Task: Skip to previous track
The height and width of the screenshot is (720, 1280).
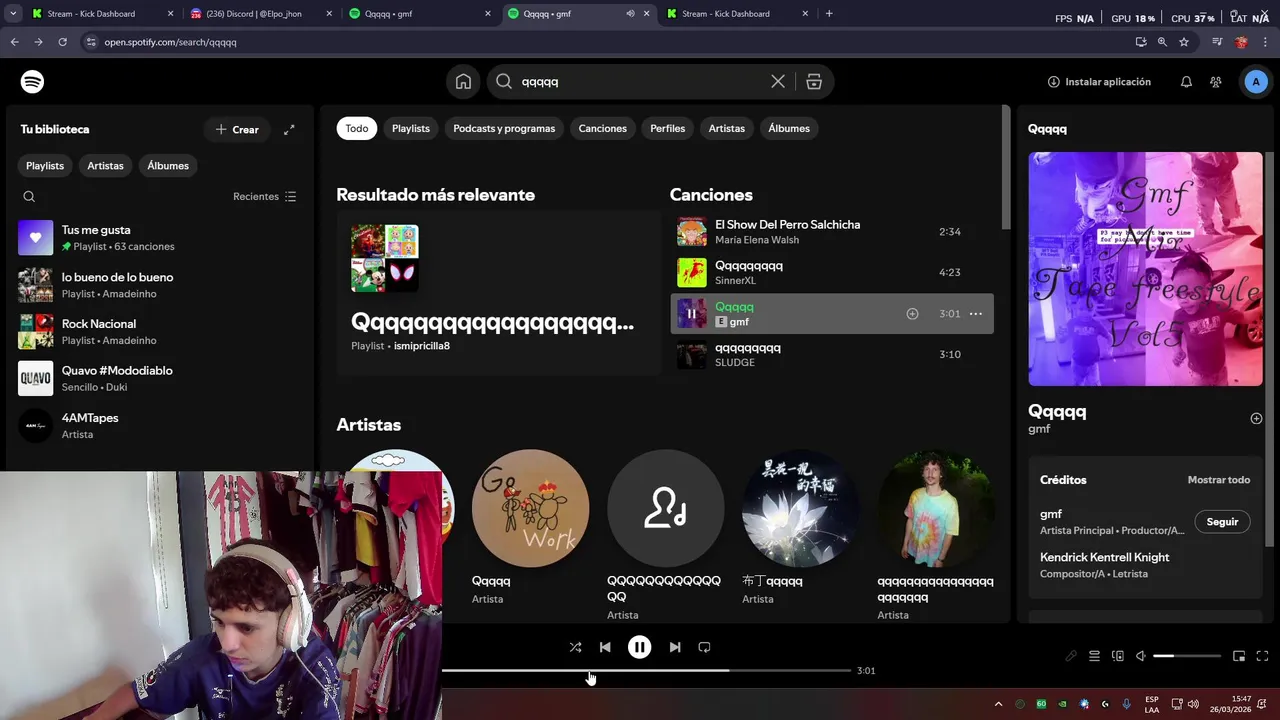Action: pos(605,647)
